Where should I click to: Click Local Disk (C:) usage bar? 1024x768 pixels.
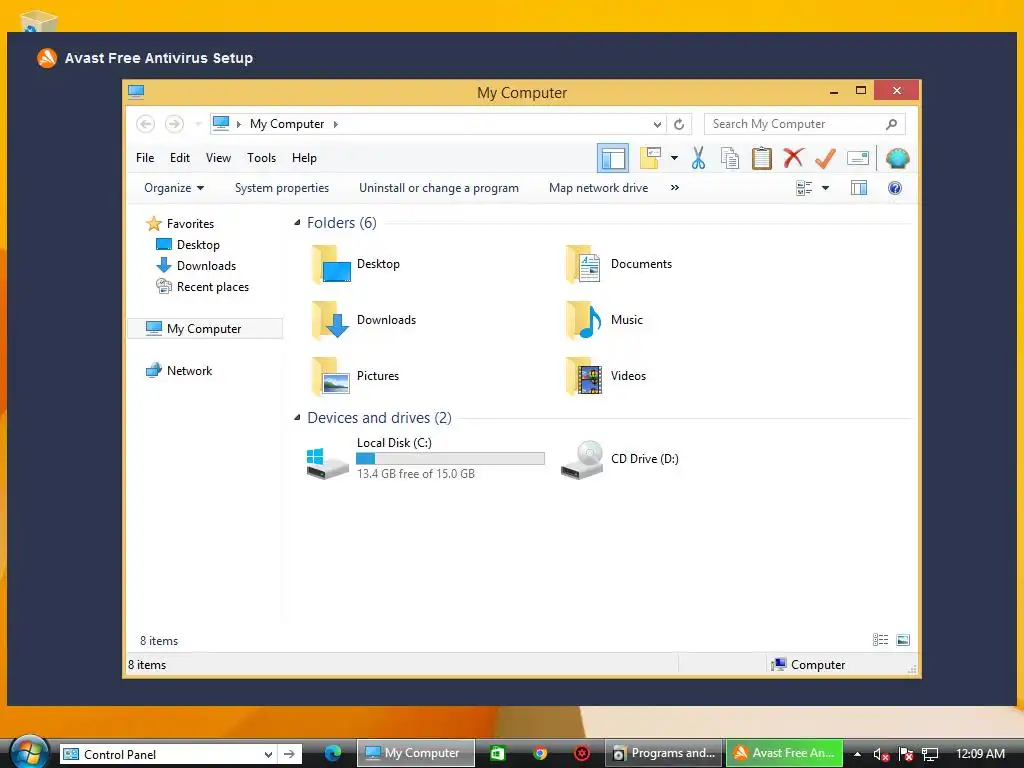(450, 458)
